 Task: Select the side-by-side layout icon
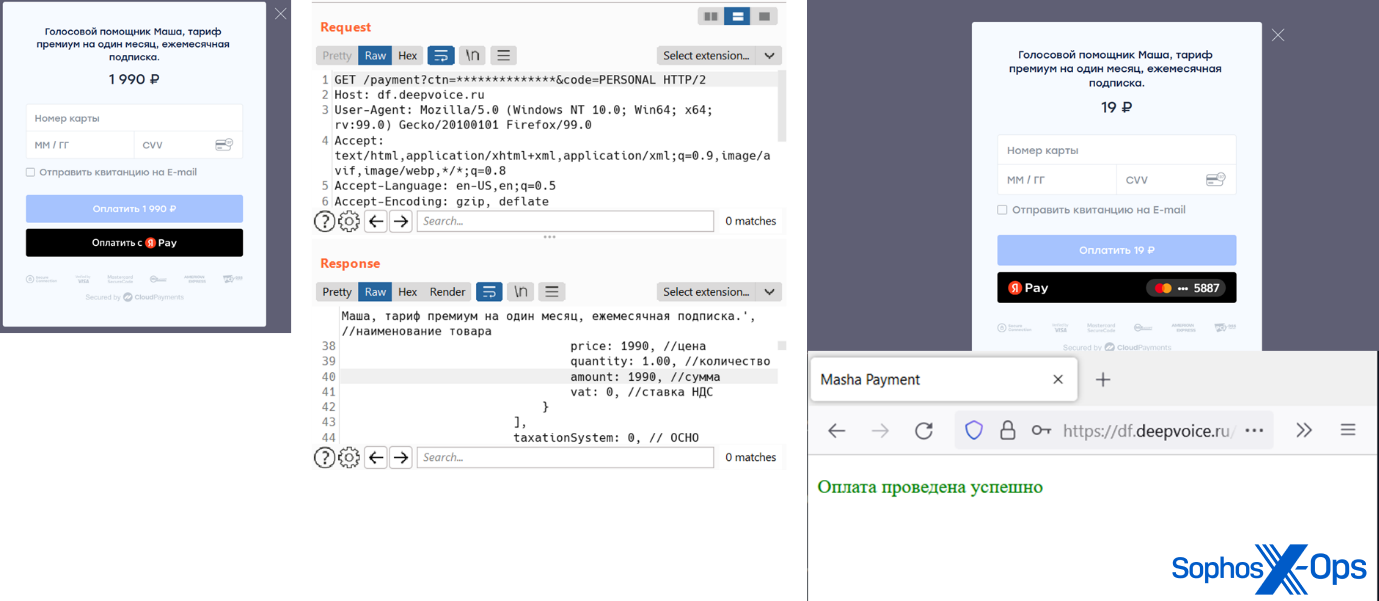click(711, 16)
